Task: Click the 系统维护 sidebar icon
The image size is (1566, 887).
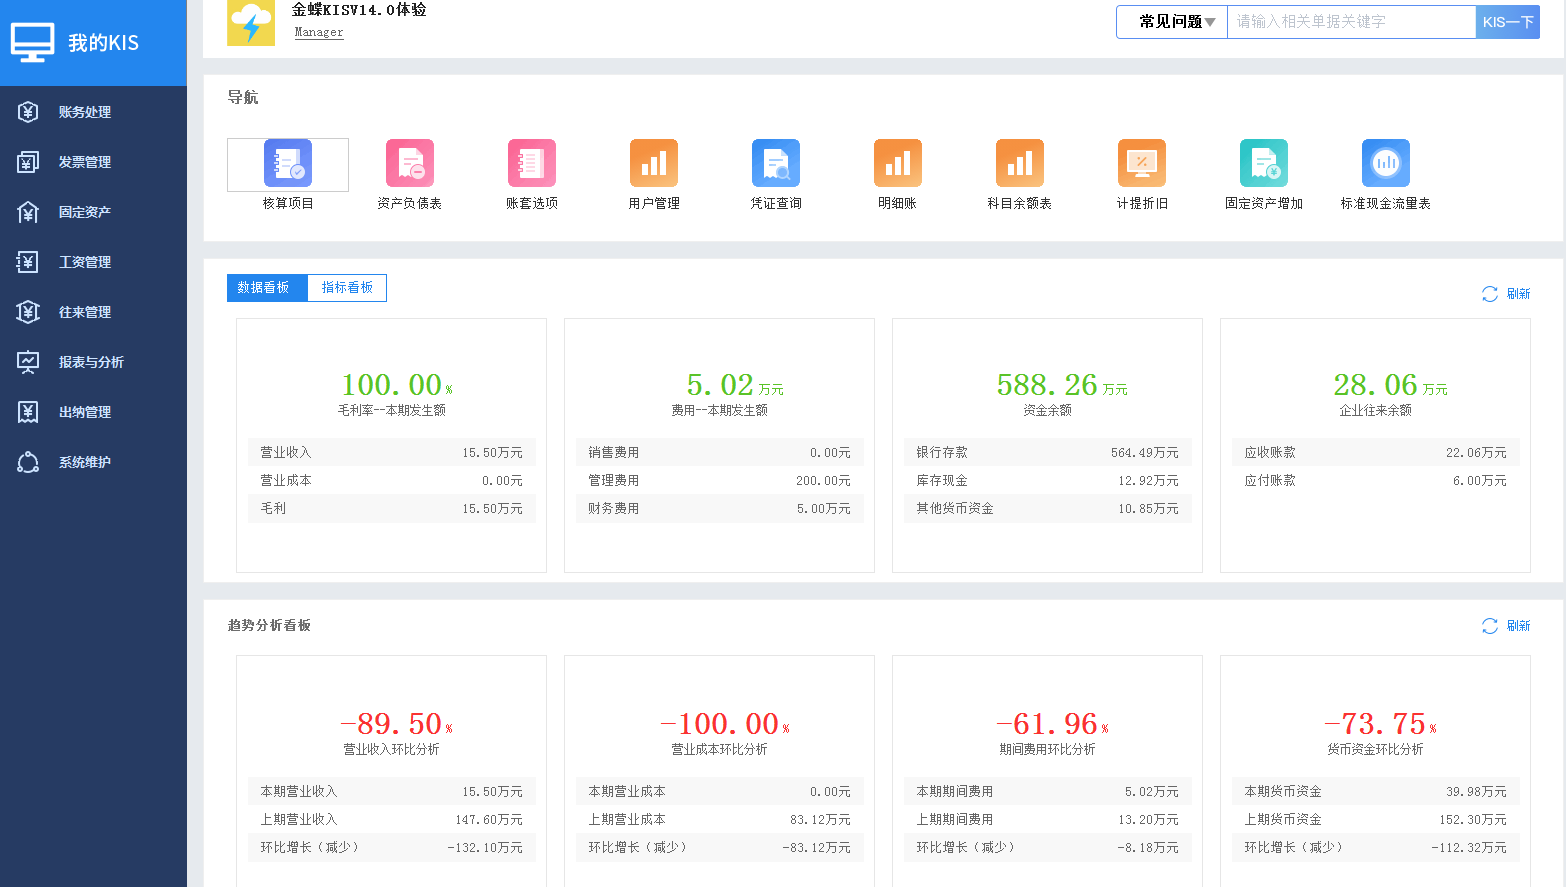Action: (x=28, y=462)
